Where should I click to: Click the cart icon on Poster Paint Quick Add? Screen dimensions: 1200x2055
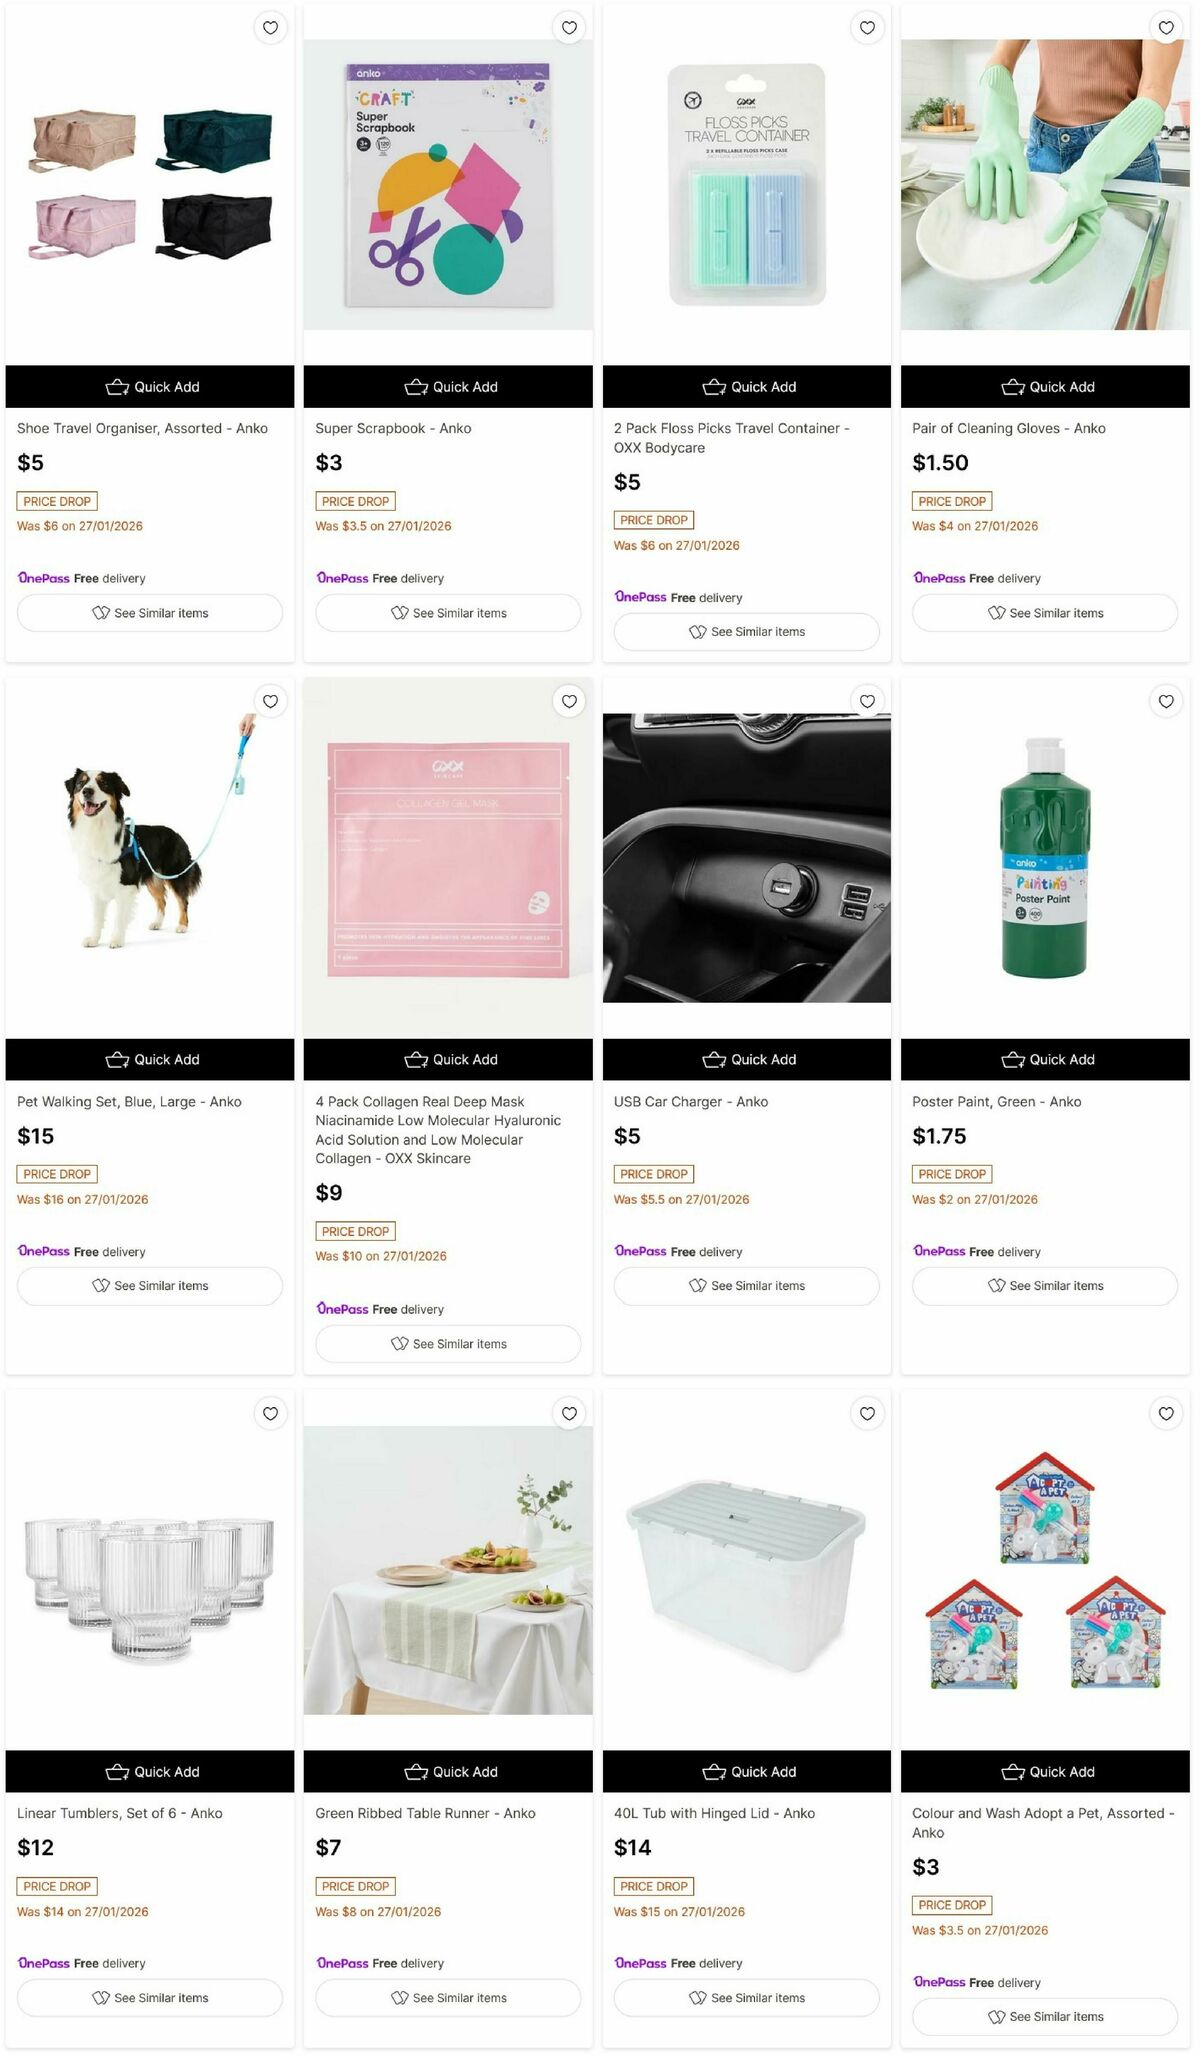(x=1013, y=1058)
